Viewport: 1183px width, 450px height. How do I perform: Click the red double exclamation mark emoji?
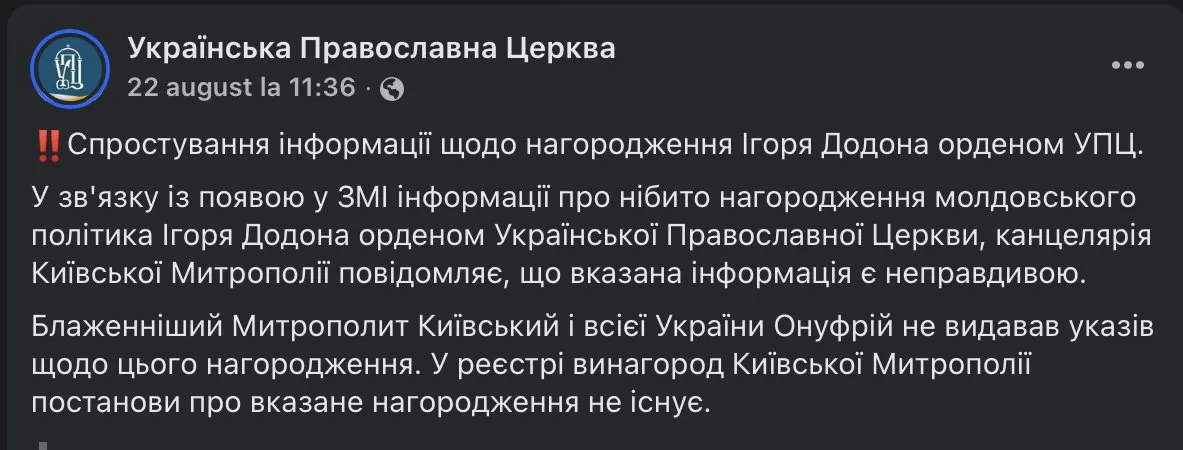tap(48, 145)
